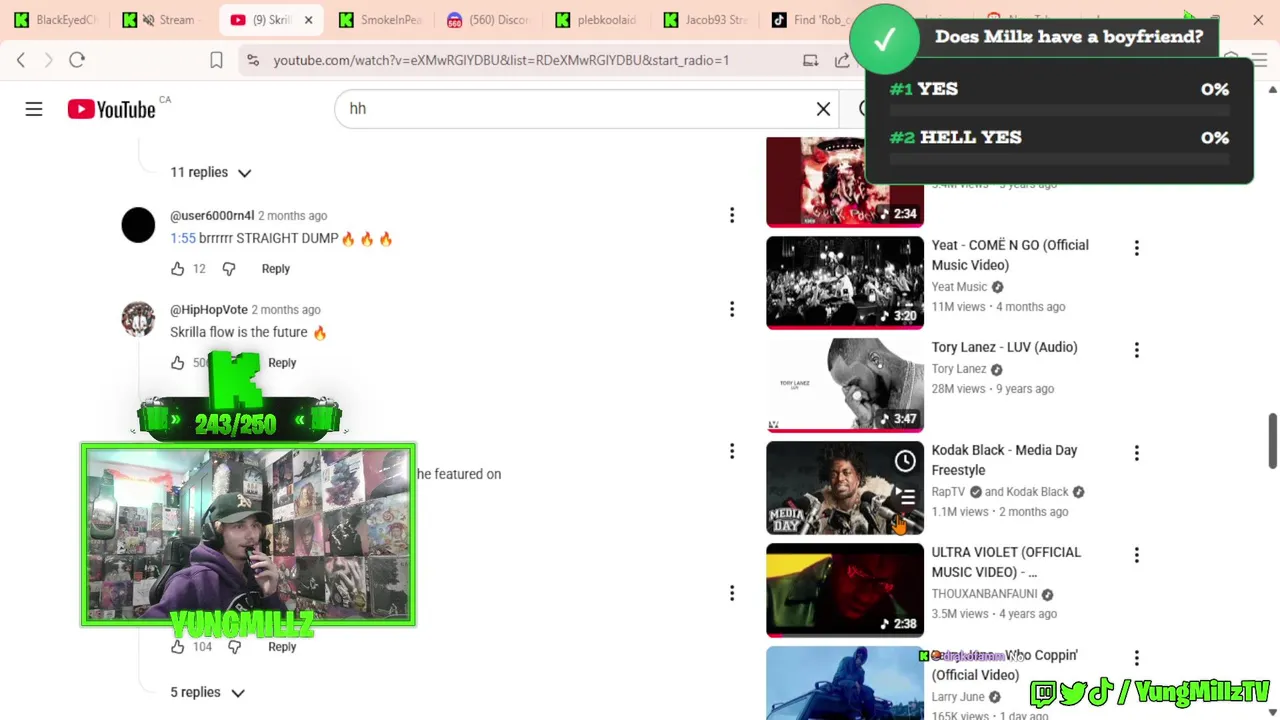Add Kodak Black video to Watch Later
Image resolution: width=1280 pixels, height=720 pixels.
click(905, 460)
